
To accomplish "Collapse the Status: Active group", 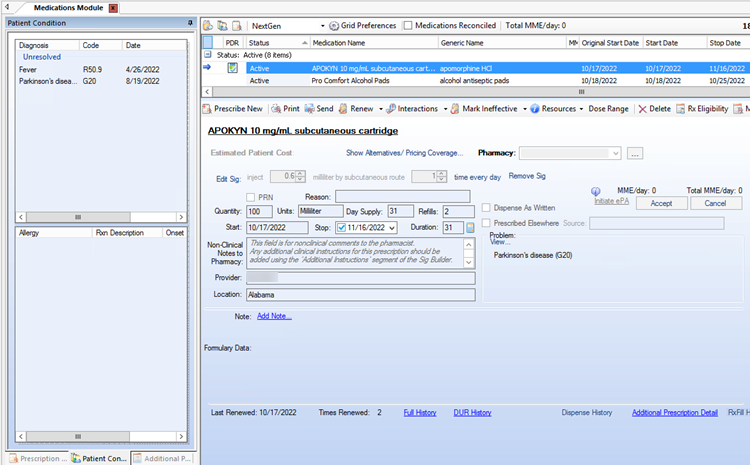I will click(x=208, y=55).
